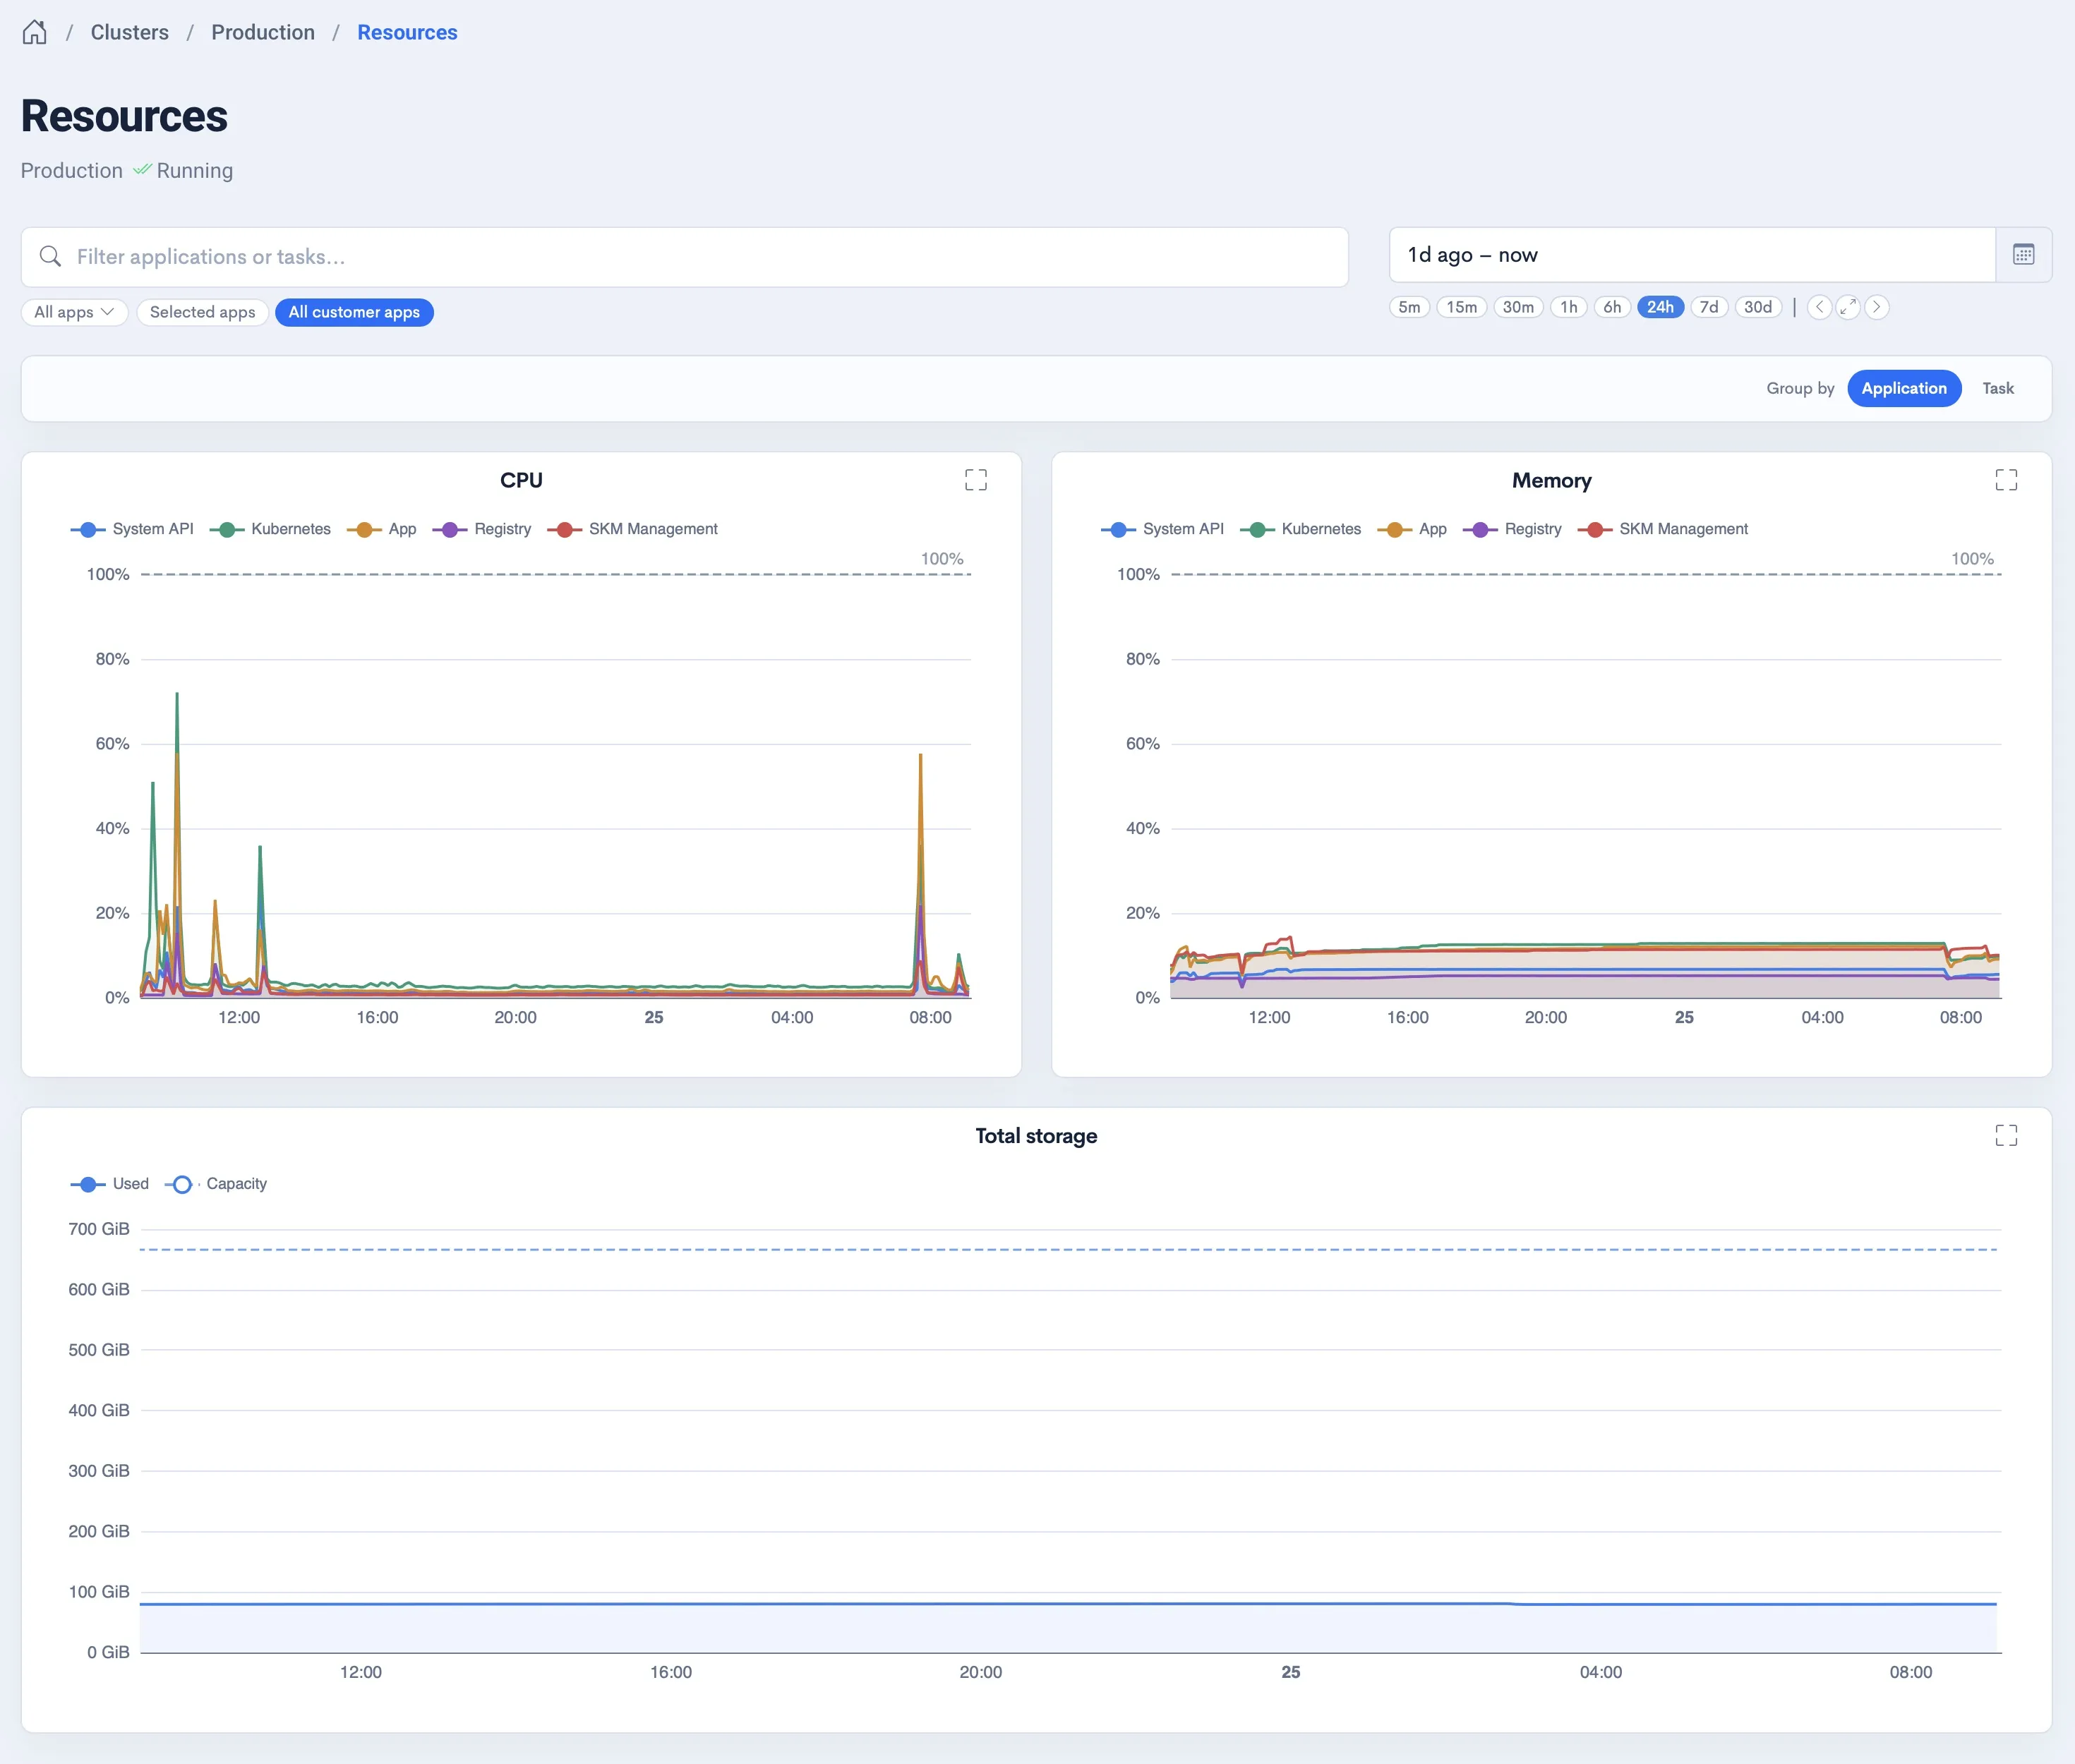Select the Selected apps filter
Screen dimensions: 2075x1764
[x=202, y=312]
